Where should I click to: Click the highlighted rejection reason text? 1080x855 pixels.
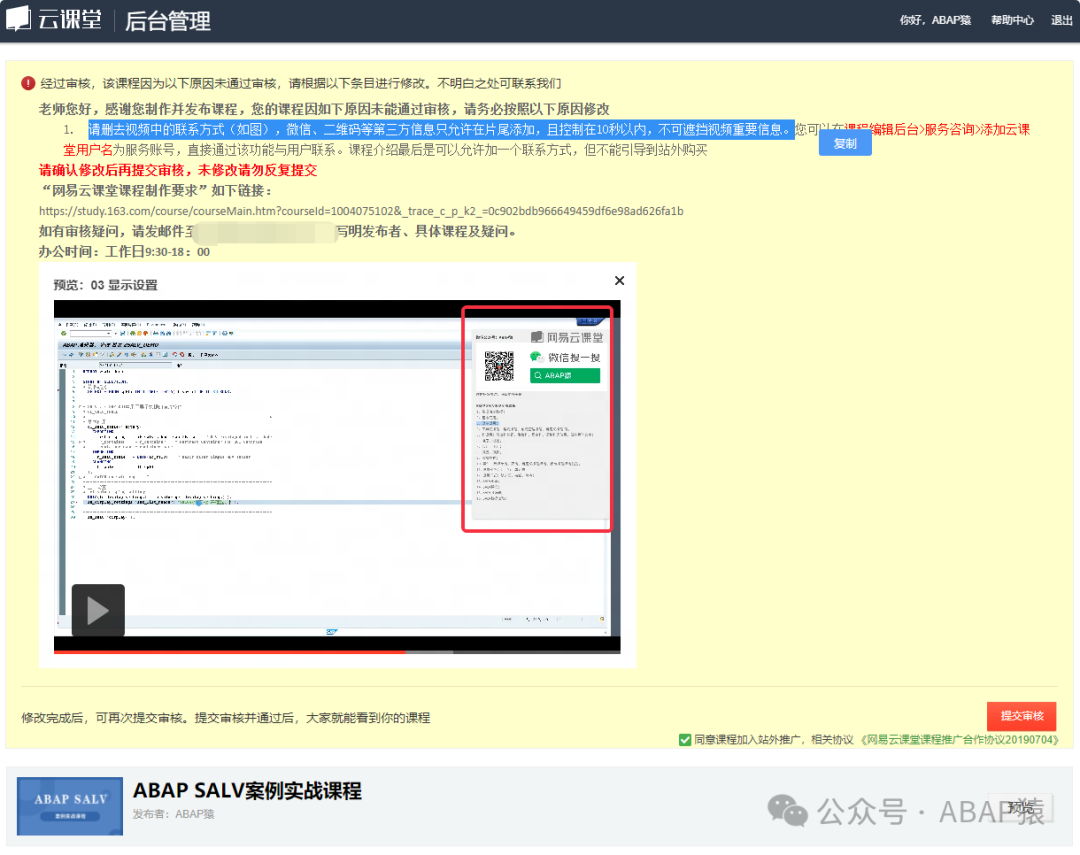coord(441,130)
